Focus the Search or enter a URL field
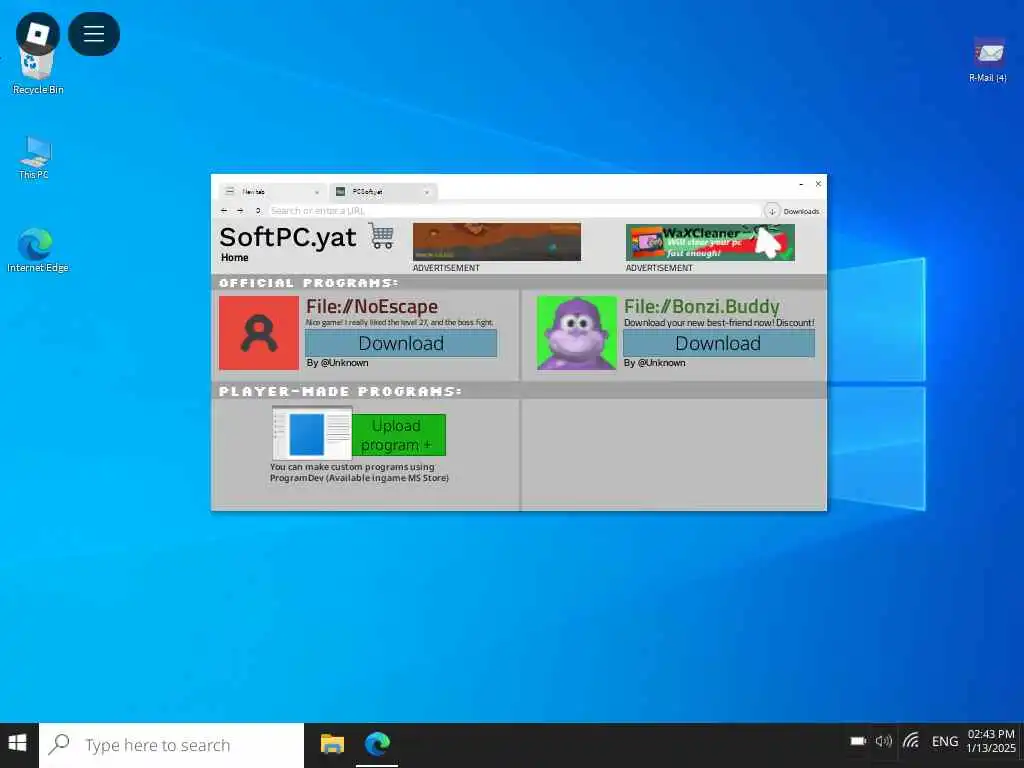Image resolution: width=1024 pixels, height=768 pixels. click(x=514, y=211)
